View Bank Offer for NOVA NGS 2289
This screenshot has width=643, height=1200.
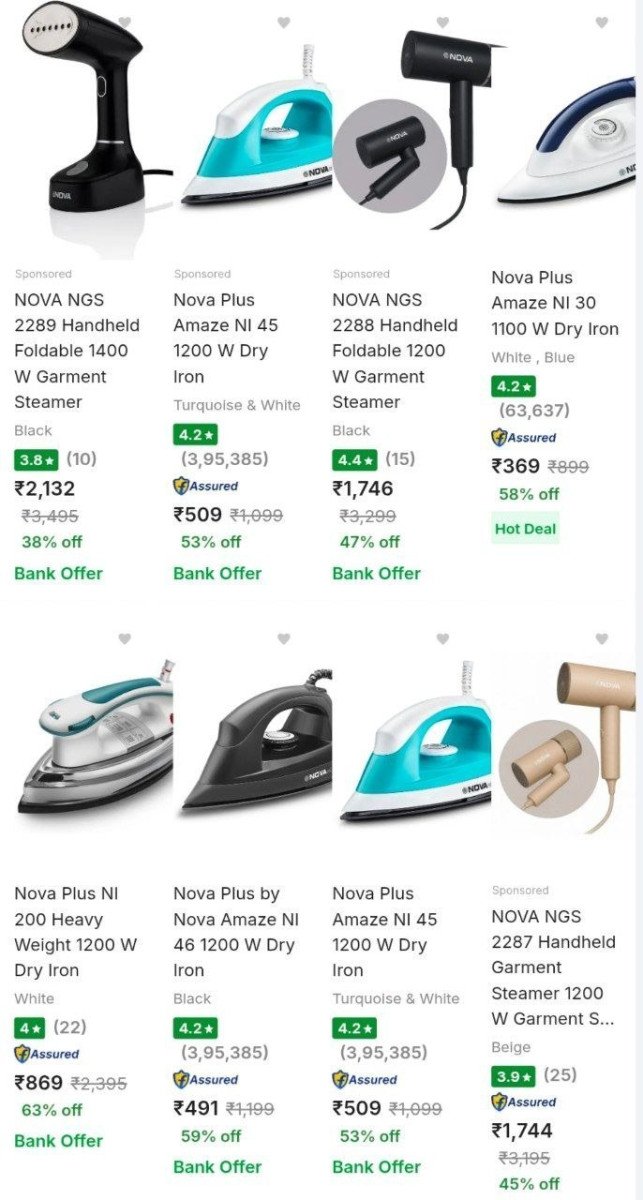click(58, 573)
